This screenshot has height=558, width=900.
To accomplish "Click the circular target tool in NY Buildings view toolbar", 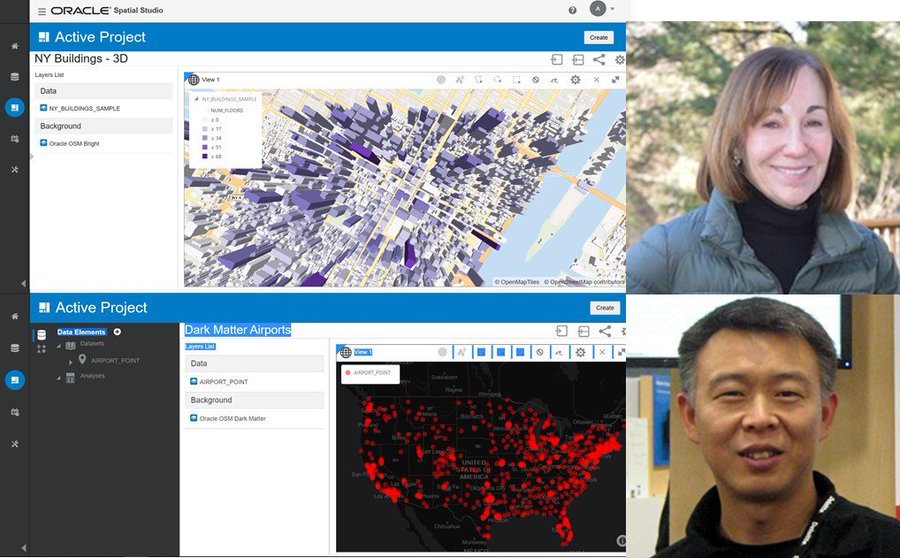I will coord(441,80).
